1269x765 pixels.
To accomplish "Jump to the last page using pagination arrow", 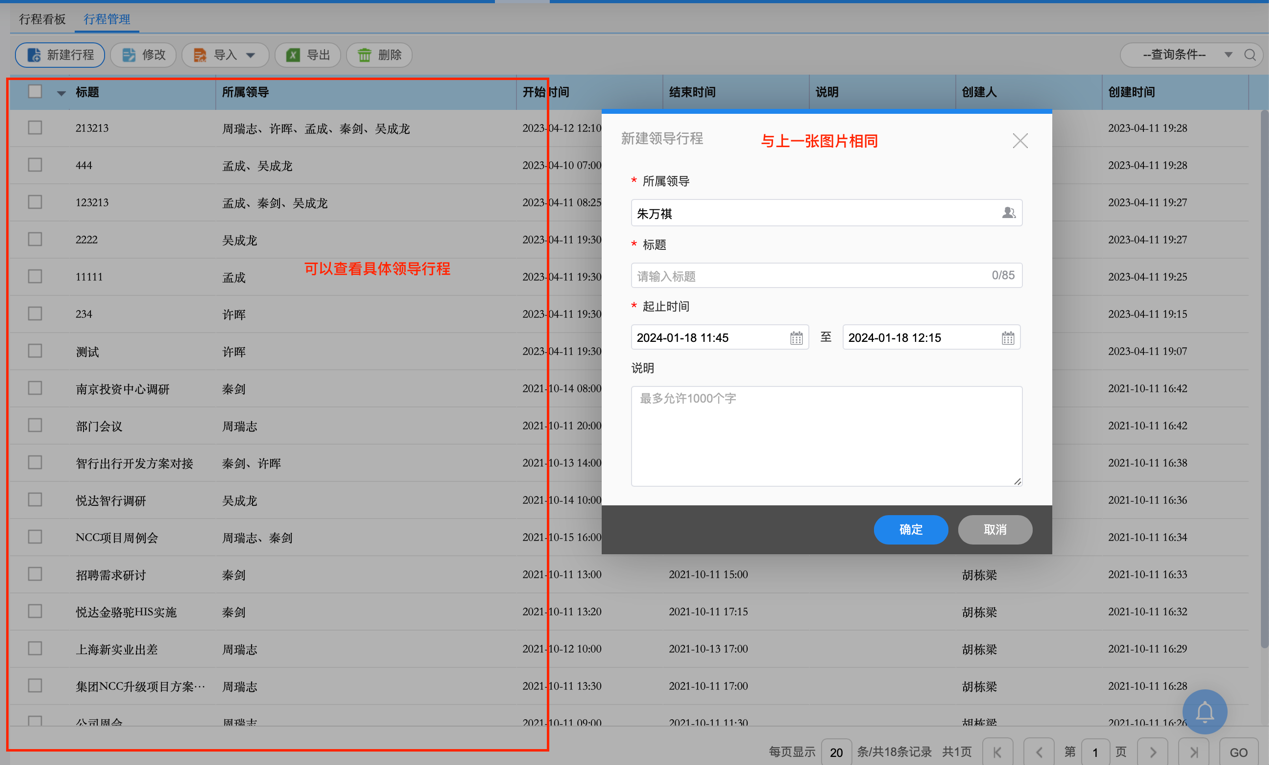I will tap(1191, 750).
